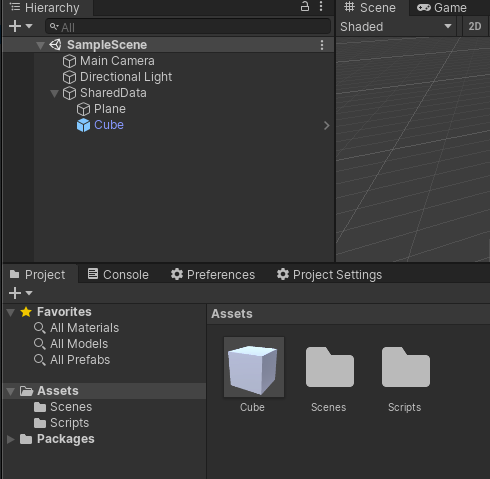This screenshot has height=479, width=490.
Task: Collapse the SampleScene foldout arrow
Action: click(x=40, y=45)
